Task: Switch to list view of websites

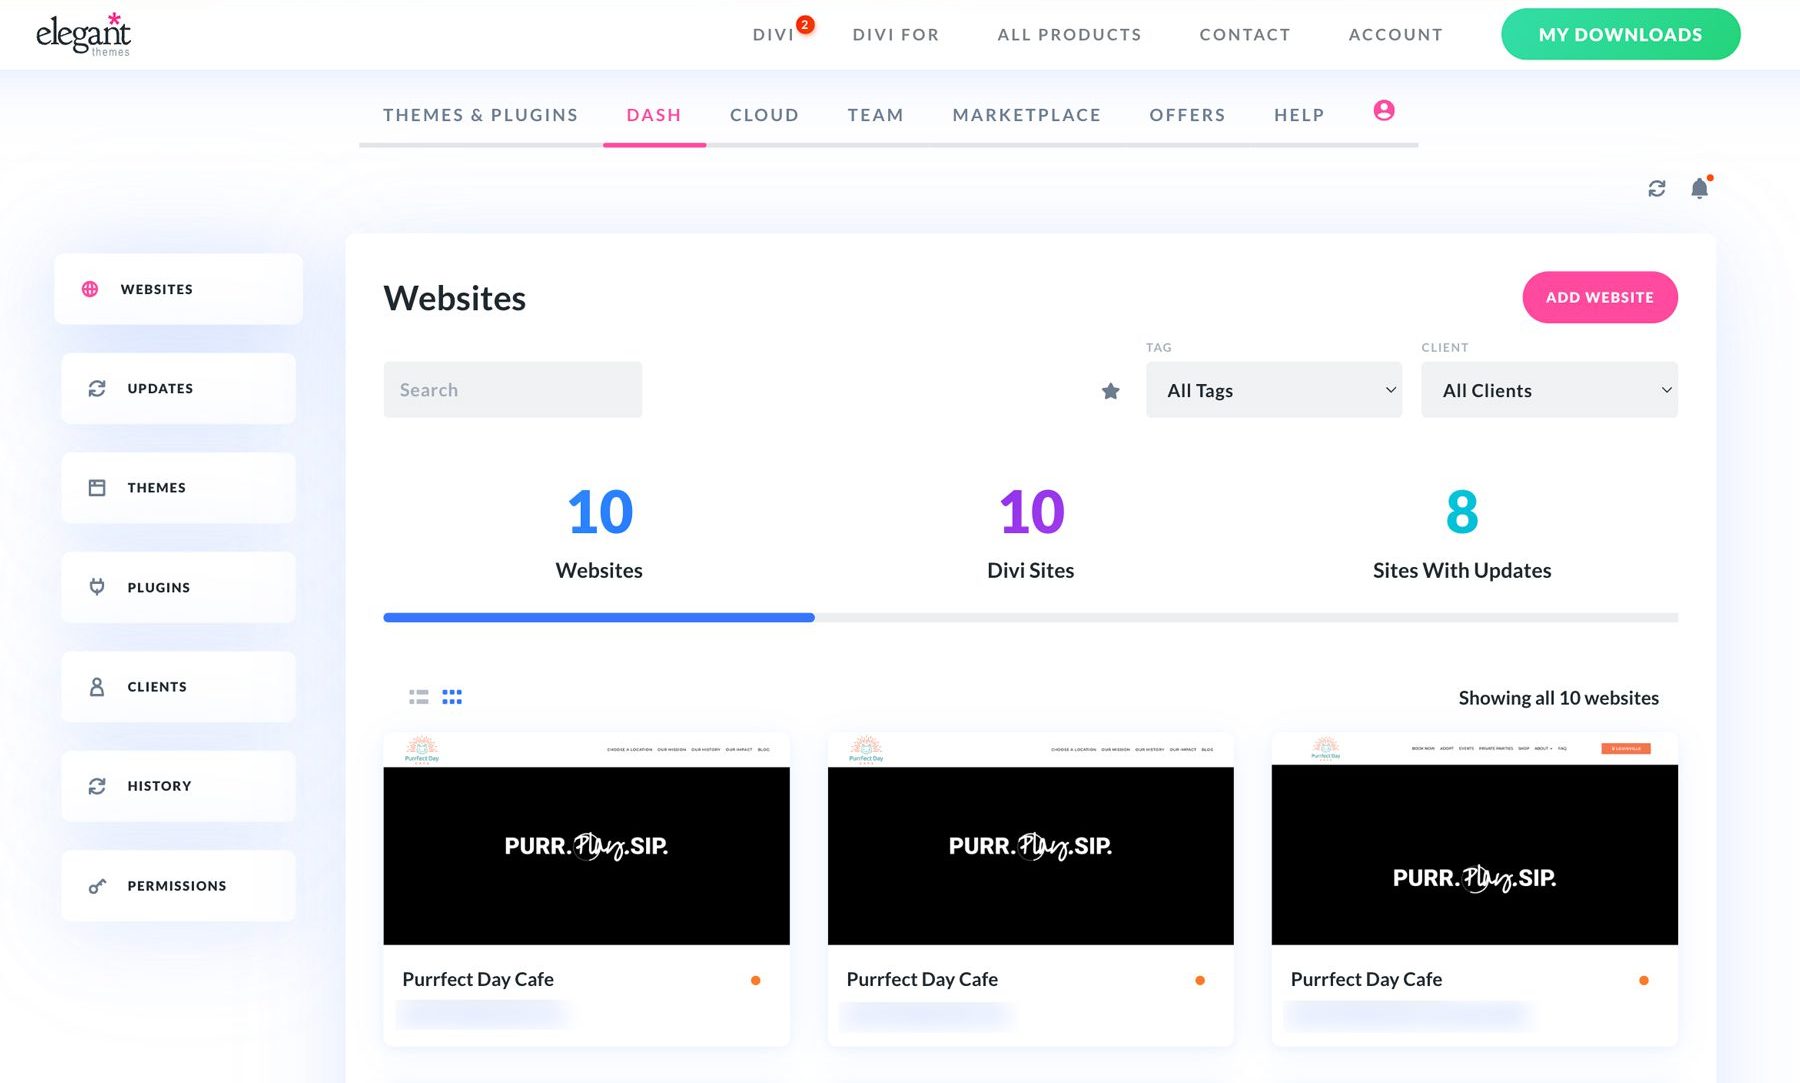Action: (418, 696)
